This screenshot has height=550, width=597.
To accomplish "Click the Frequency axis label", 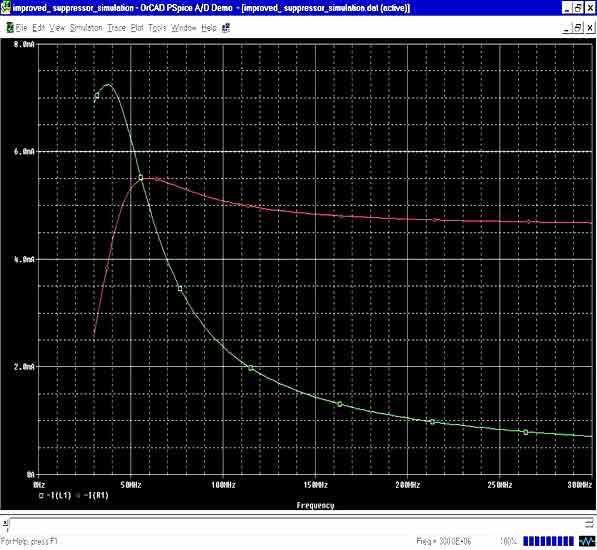I will tap(315, 505).
